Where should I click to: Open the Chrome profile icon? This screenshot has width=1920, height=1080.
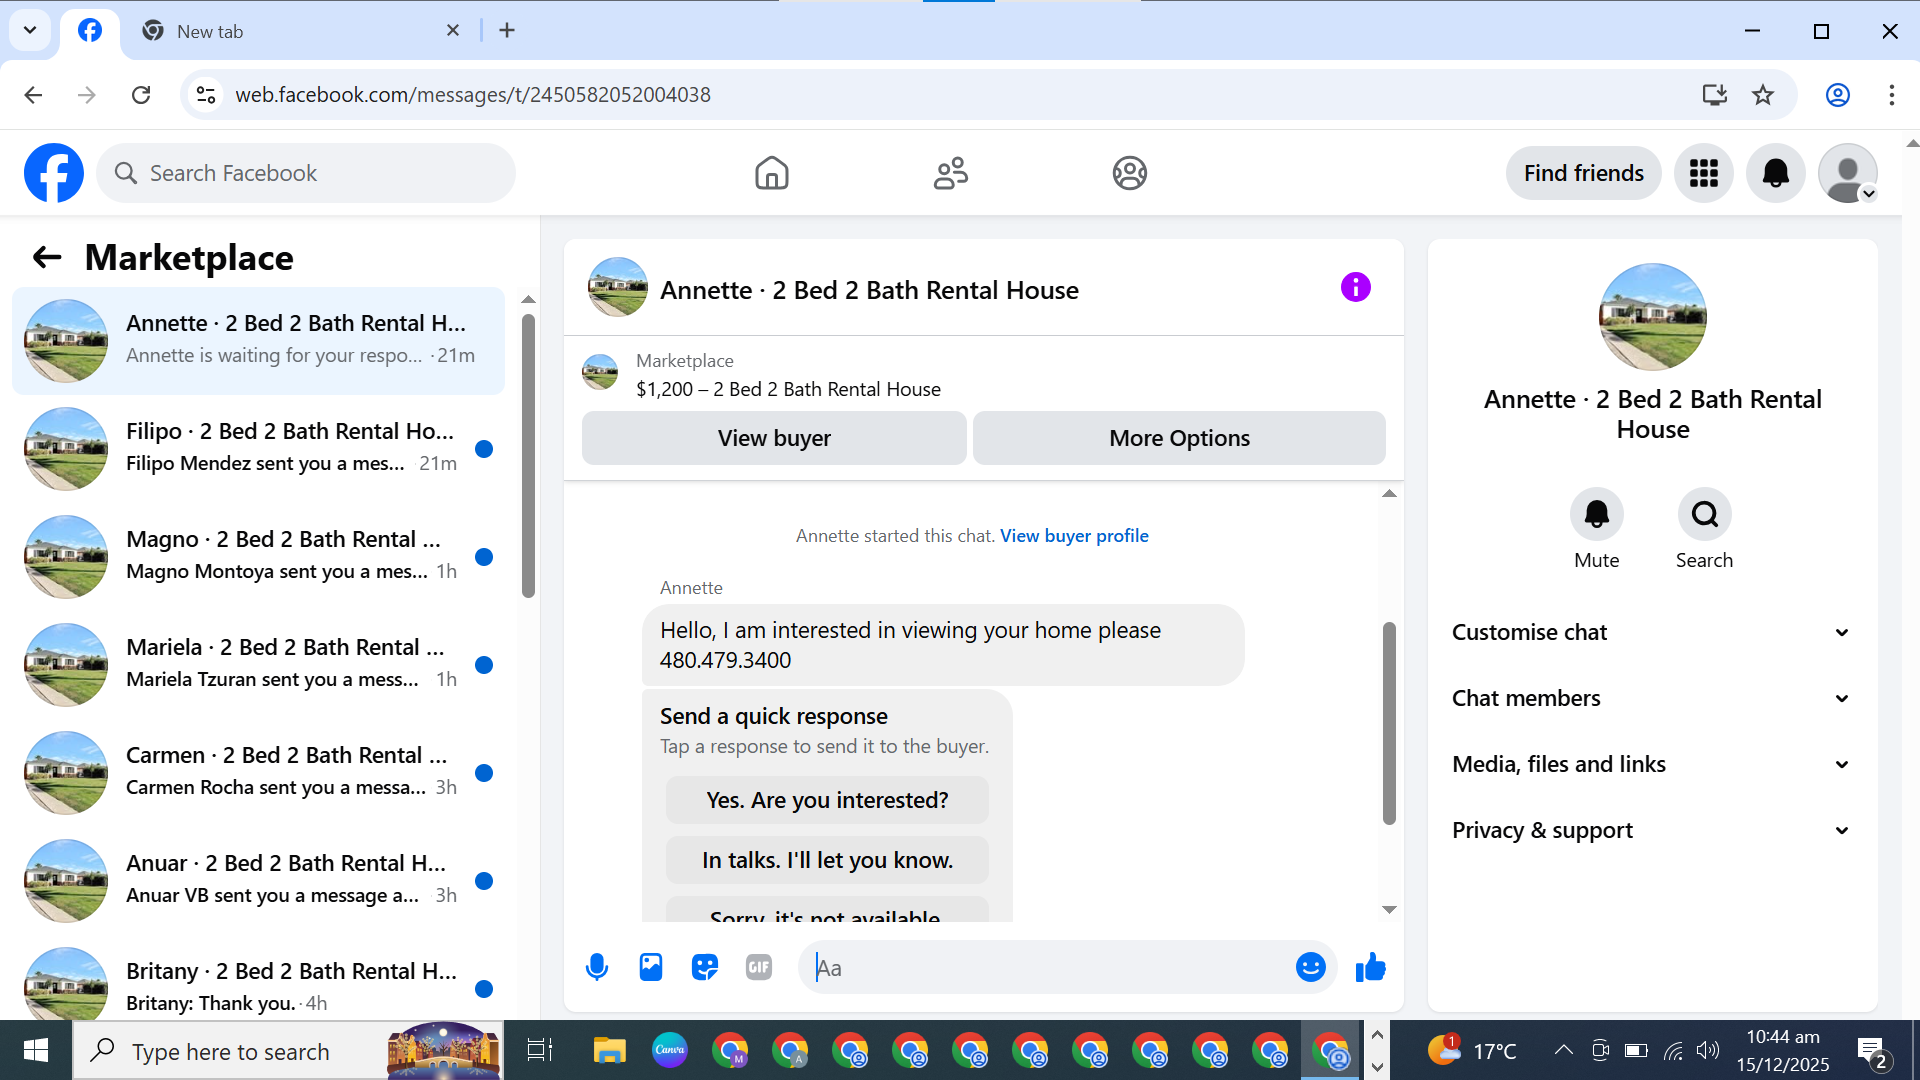coord(1838,95)
